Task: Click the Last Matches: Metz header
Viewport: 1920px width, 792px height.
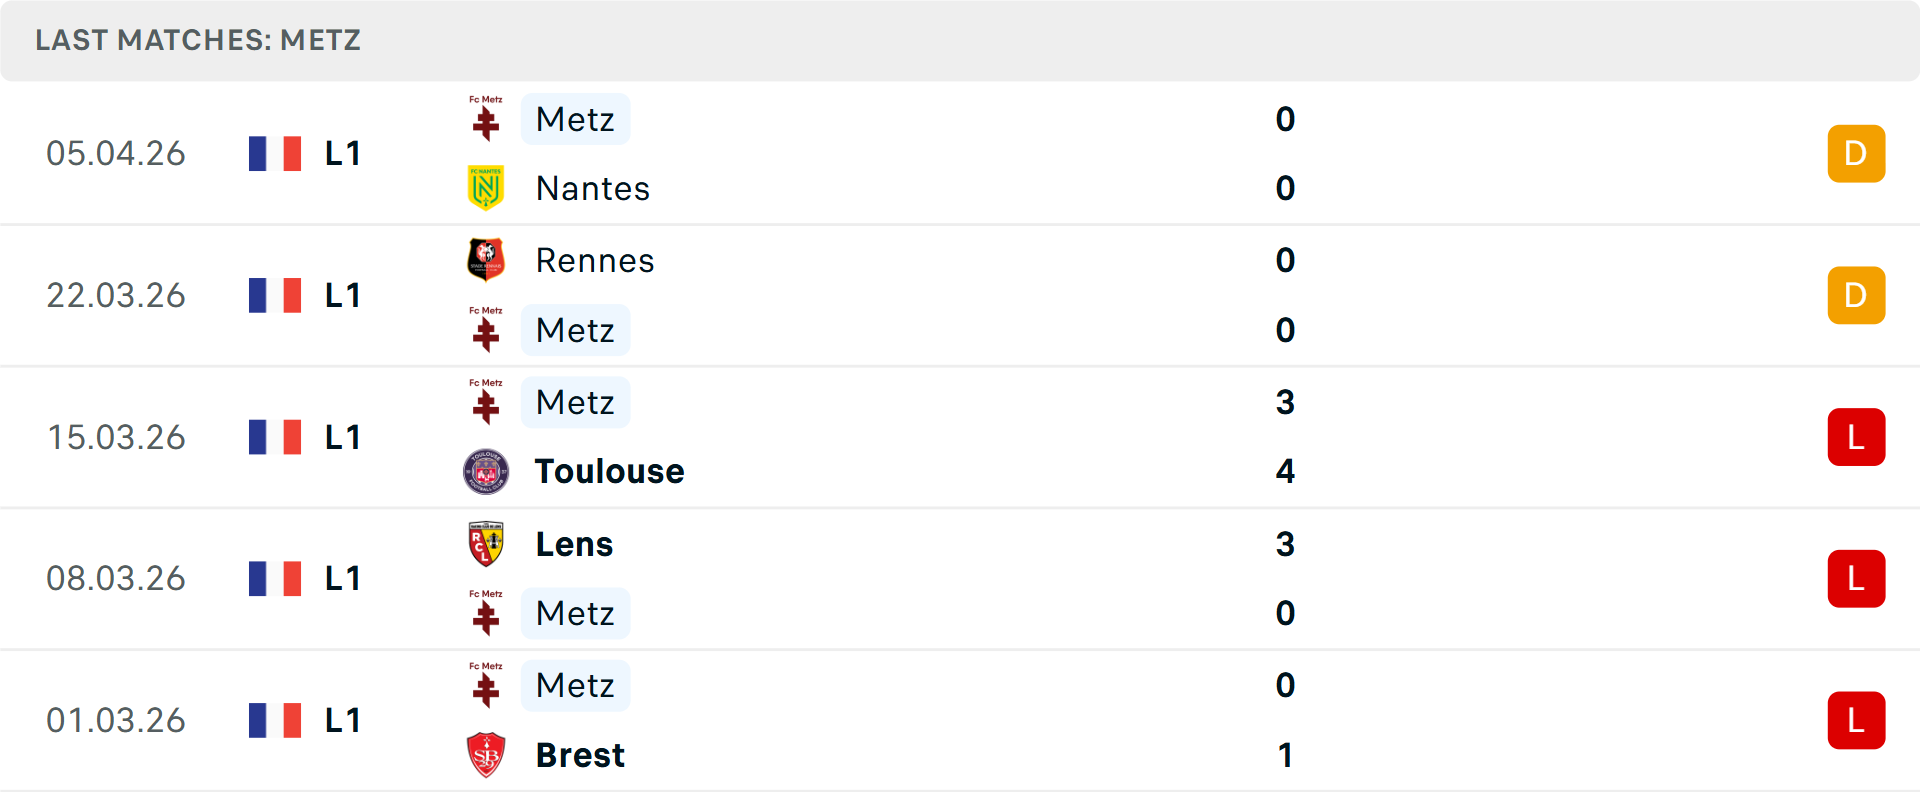Action: [198, 40]
